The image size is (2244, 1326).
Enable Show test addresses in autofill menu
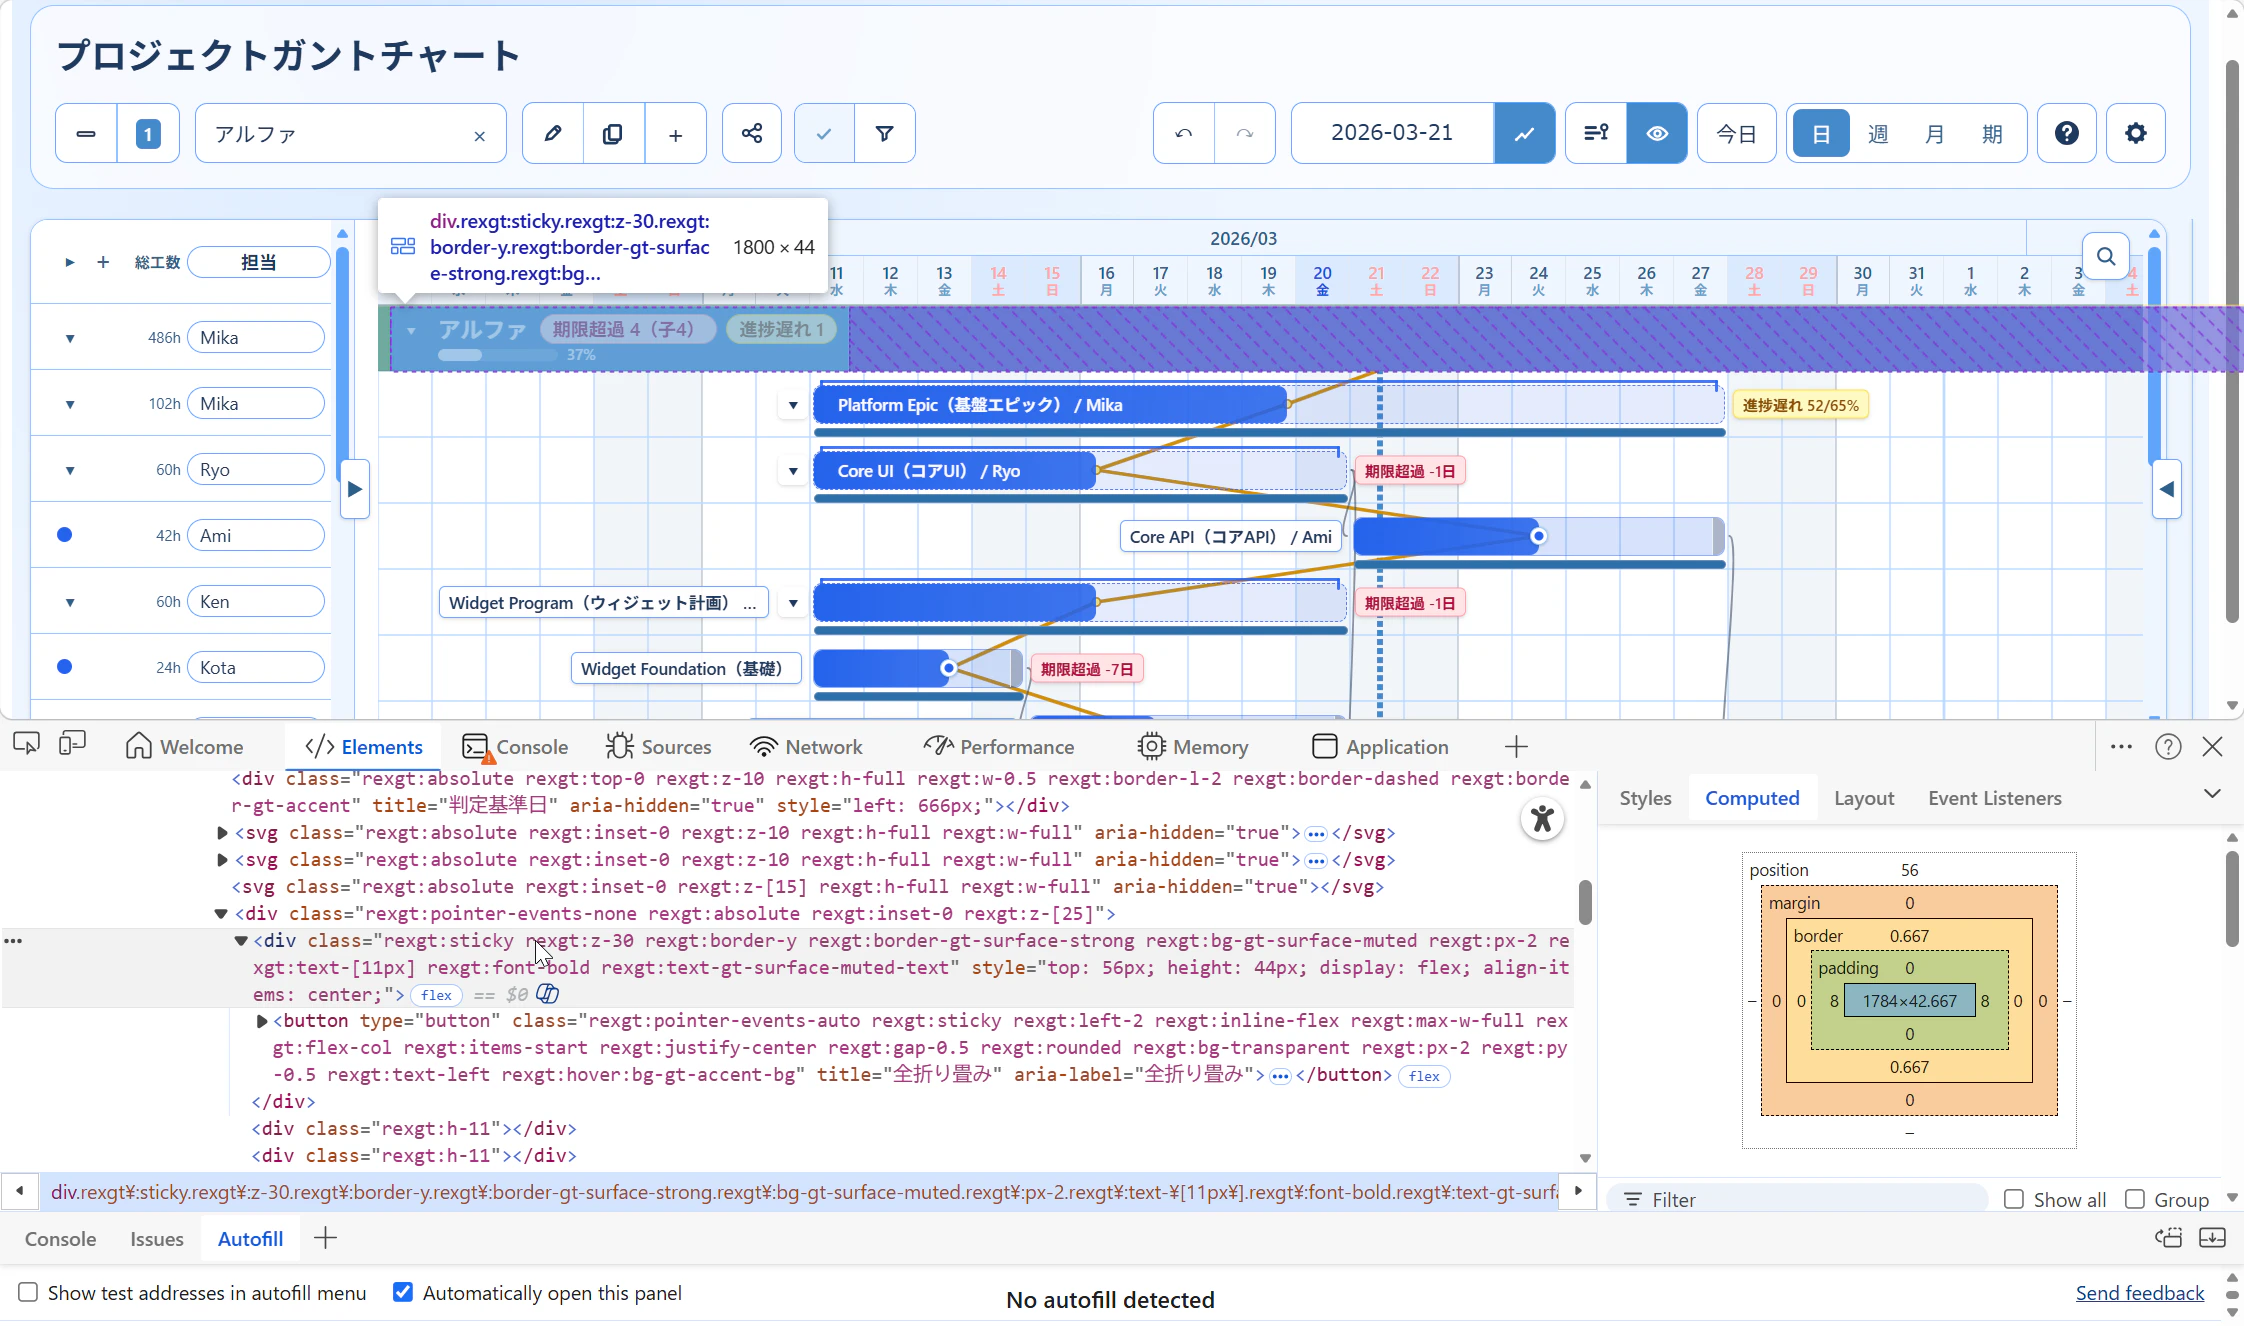click(28, 1292)
